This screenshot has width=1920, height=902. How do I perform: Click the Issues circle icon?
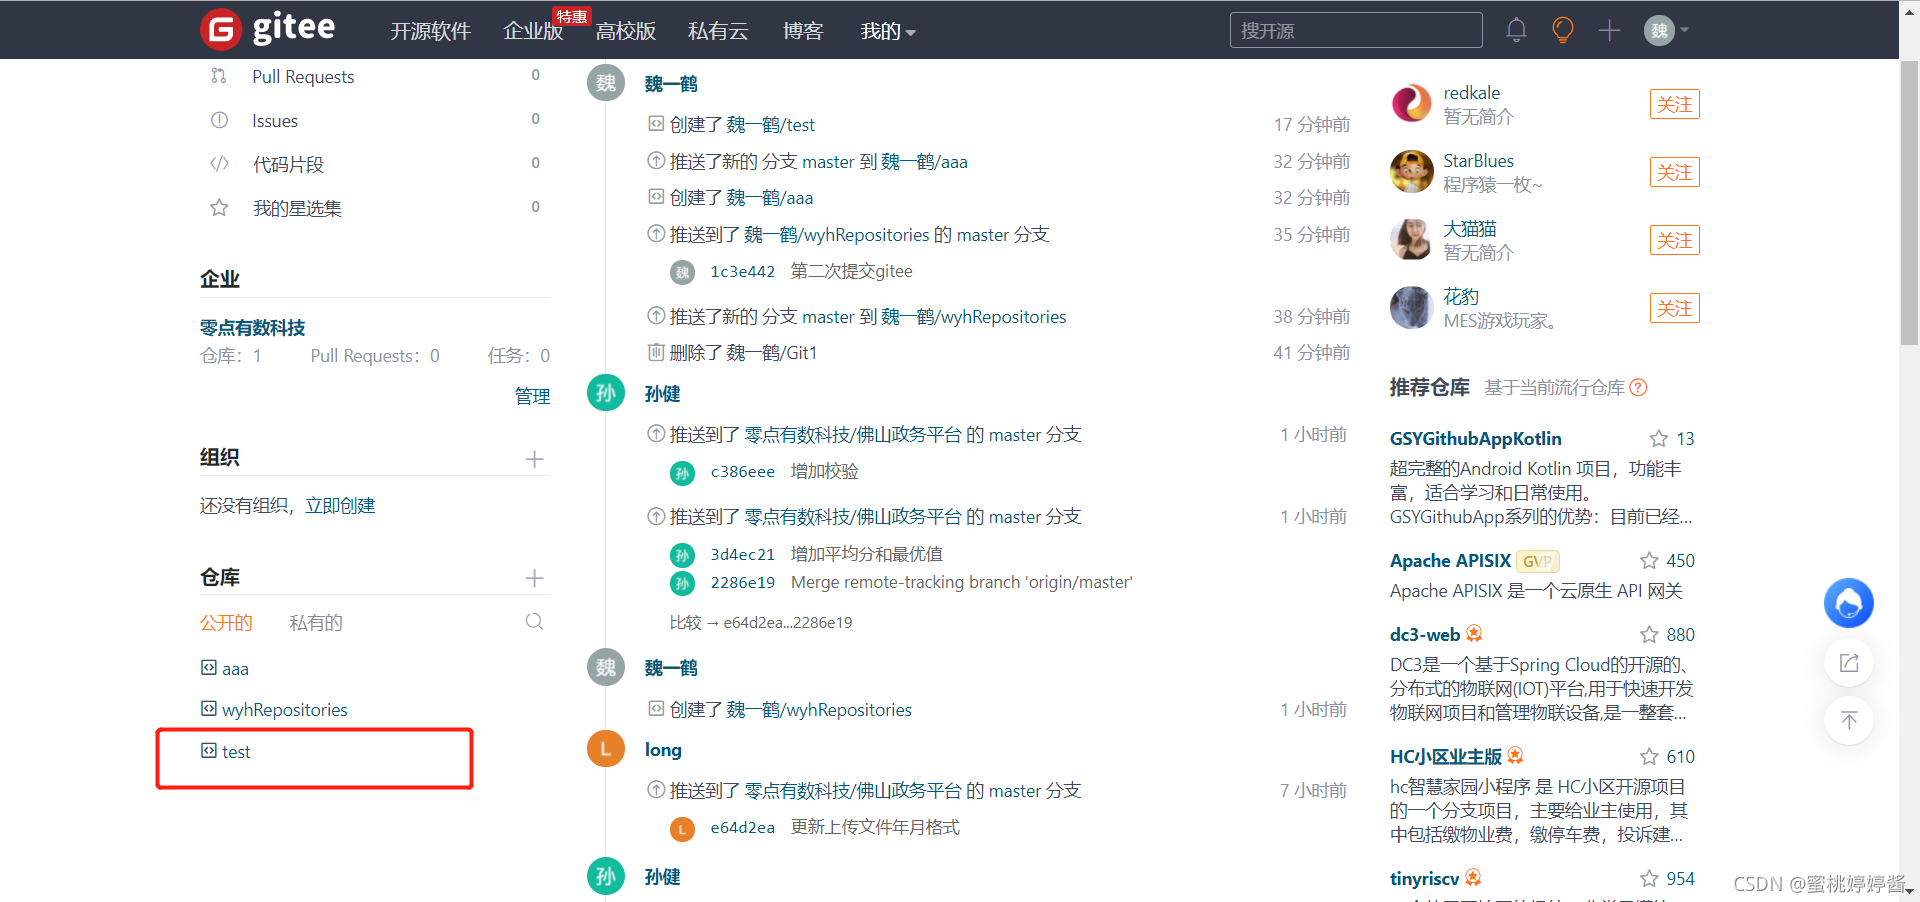tap(219, 120)
